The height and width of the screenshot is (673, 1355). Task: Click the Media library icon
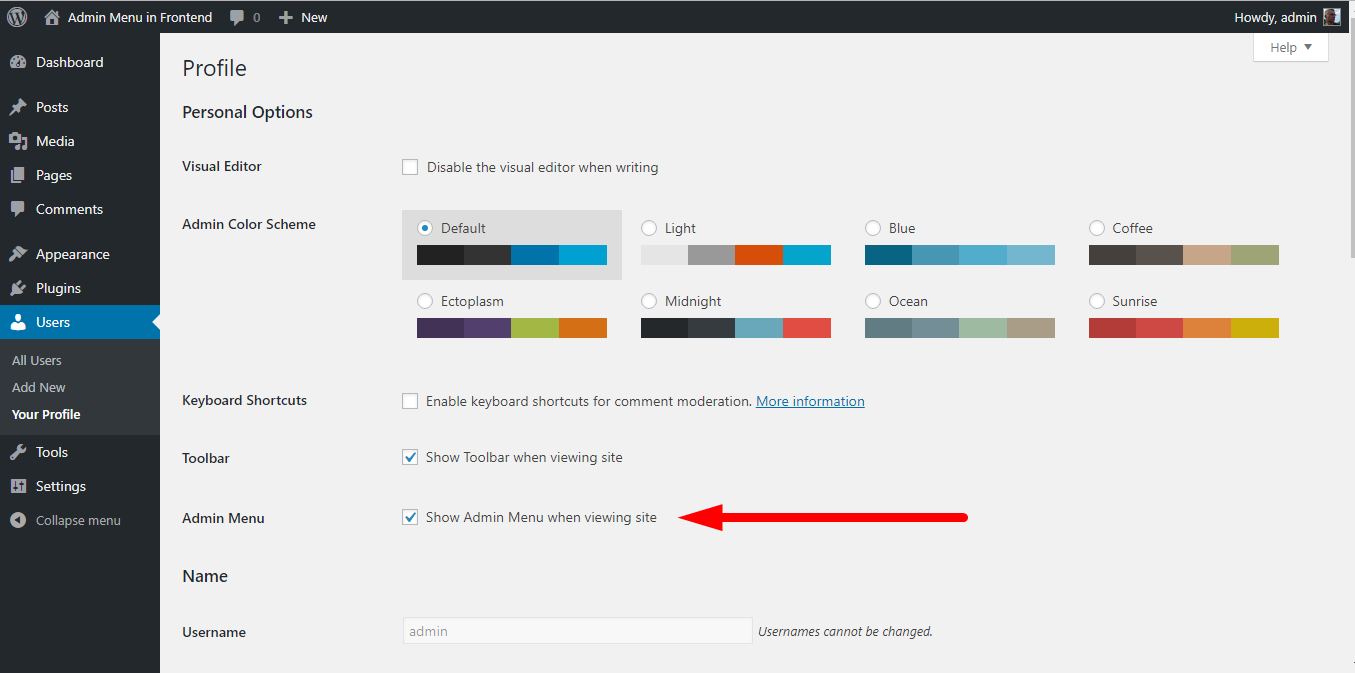[x=18, y=141]
